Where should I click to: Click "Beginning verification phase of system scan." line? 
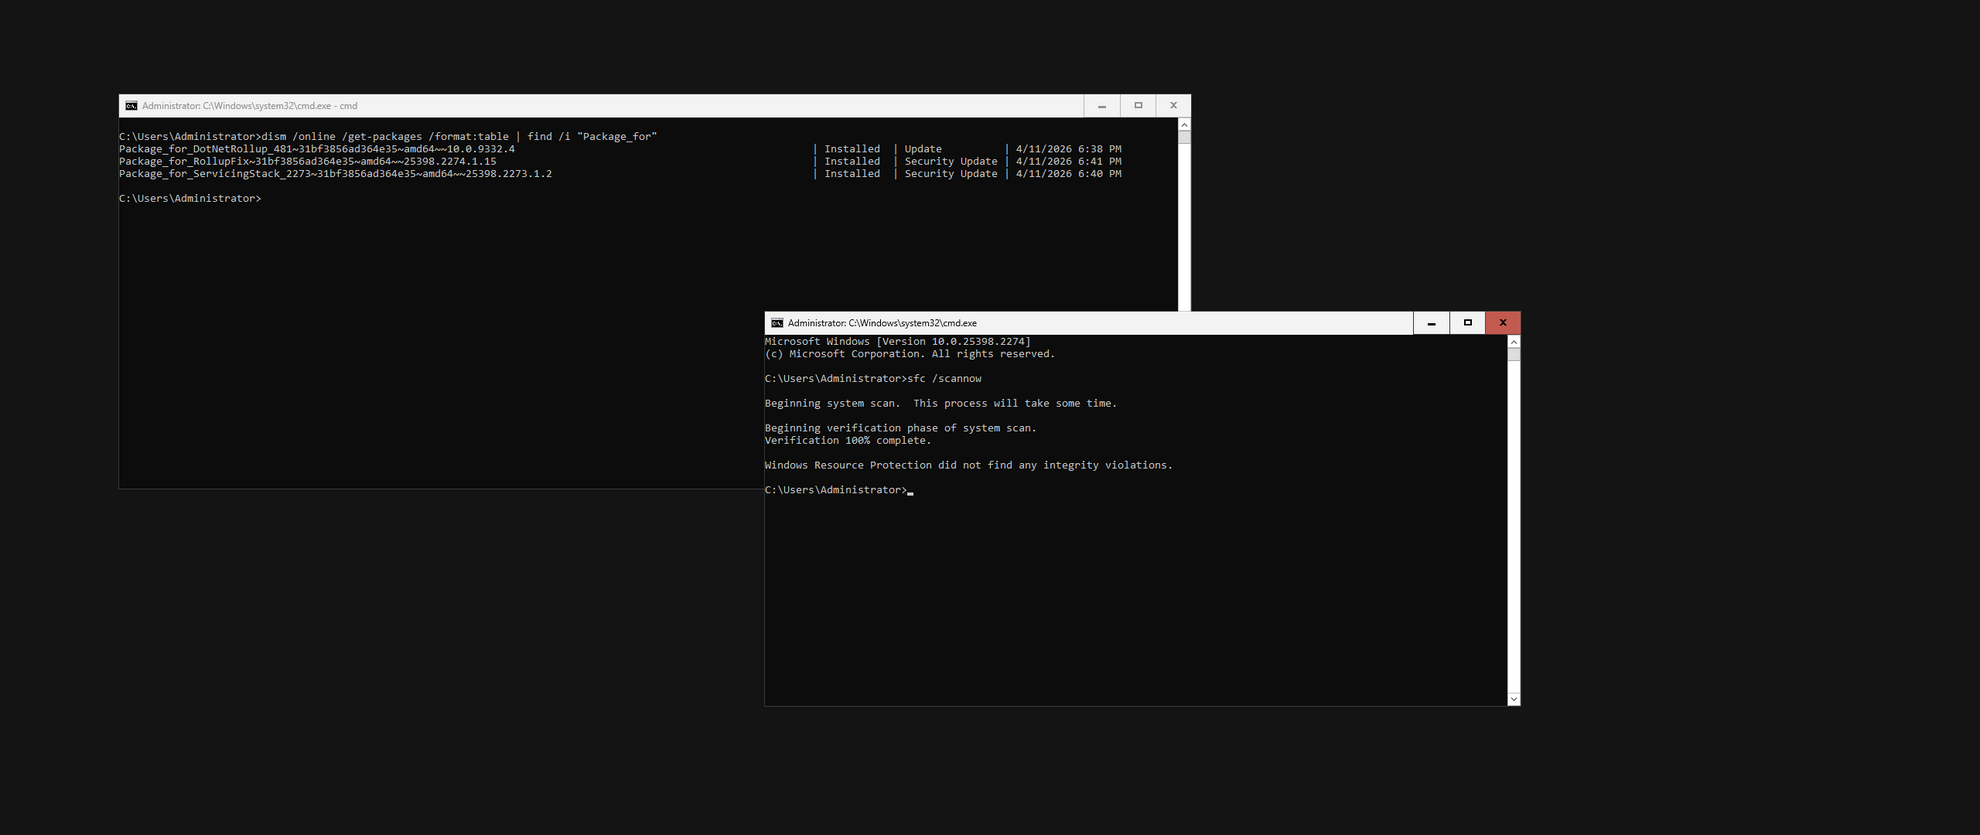click(x=901, y=428)
